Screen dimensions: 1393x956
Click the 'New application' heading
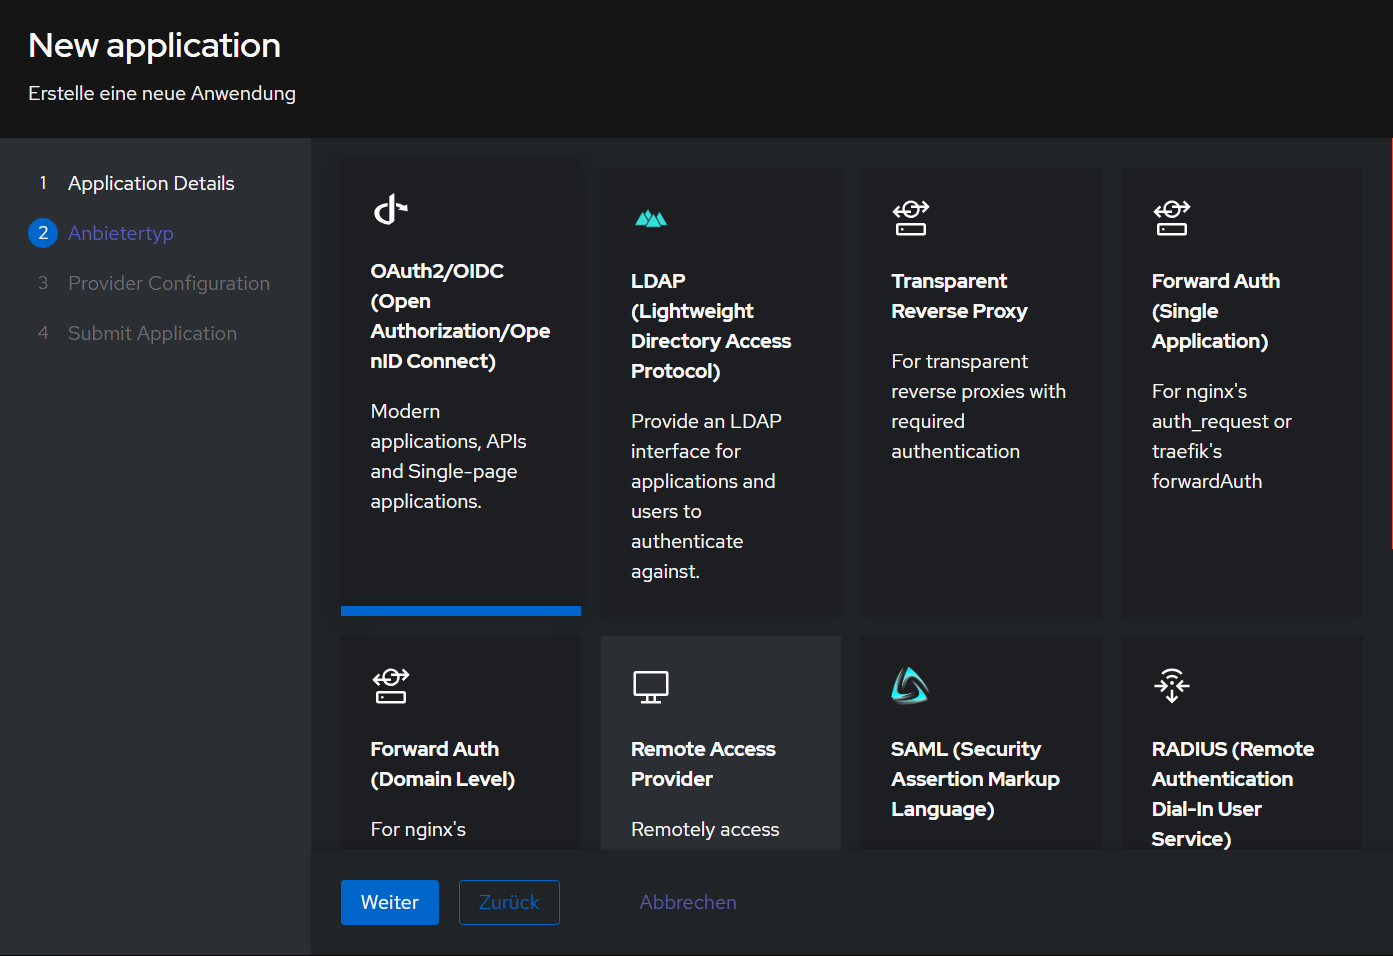coord(154,45)
